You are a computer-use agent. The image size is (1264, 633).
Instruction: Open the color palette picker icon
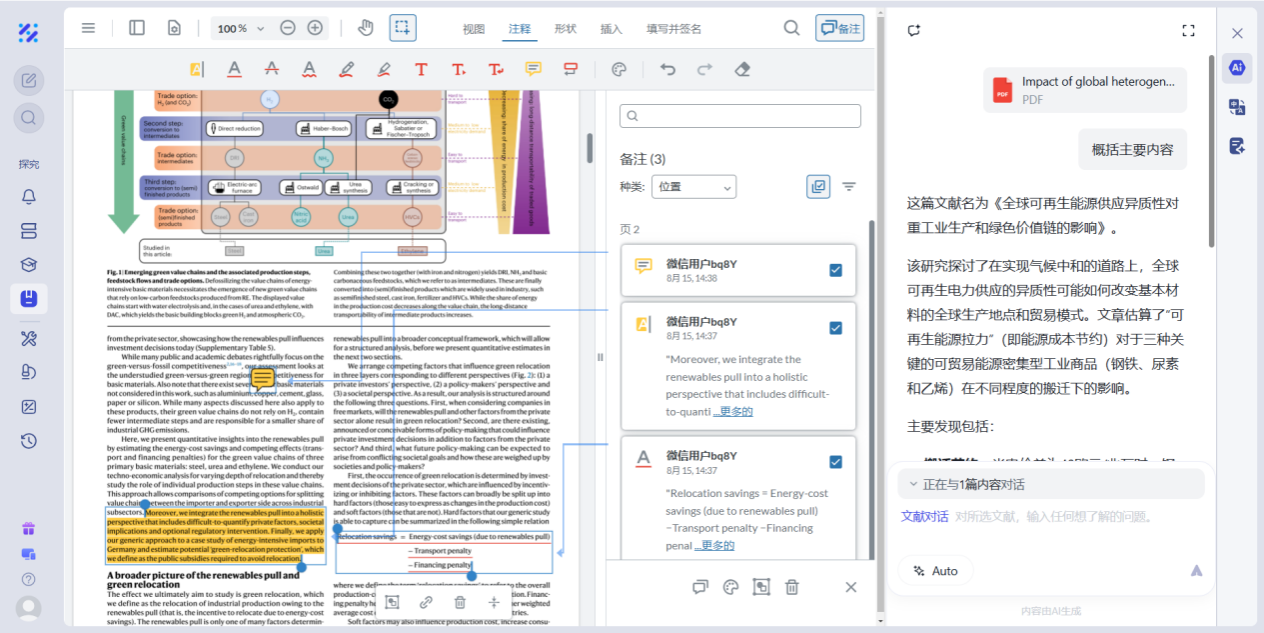pyautogui.click(x=618, y=69)
